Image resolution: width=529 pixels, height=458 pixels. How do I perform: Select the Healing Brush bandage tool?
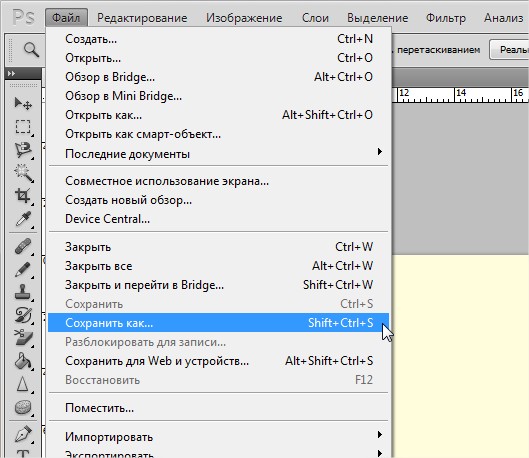click(23, 246)
